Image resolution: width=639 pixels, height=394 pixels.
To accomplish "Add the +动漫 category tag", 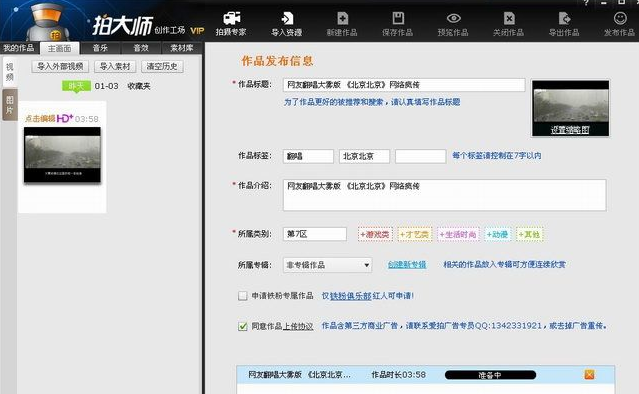I will coord(498,234).
